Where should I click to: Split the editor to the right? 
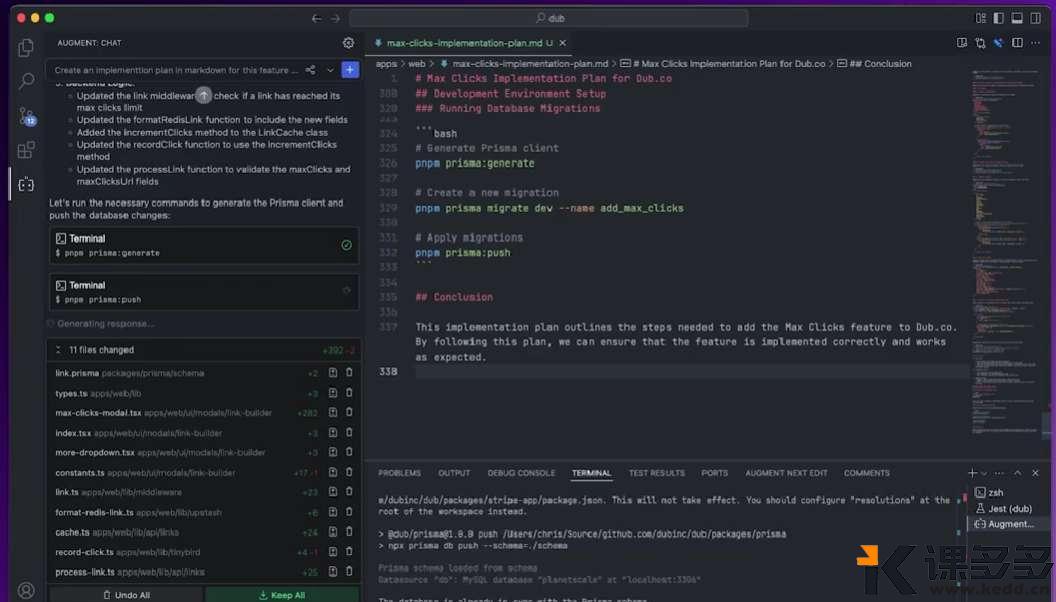1017,43
